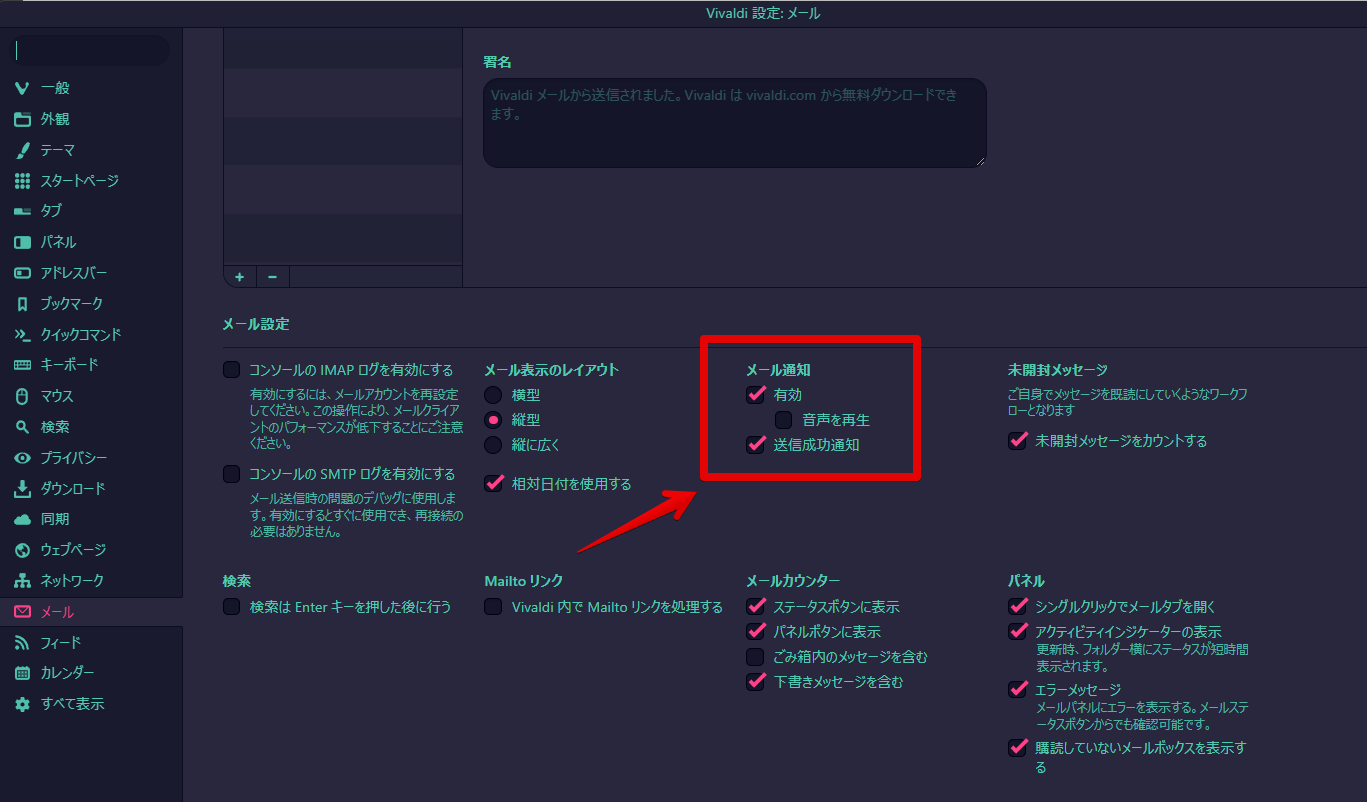Click the gear icon beside すべて表示
Screen dimensions: 1367x802
click(22, 704)
